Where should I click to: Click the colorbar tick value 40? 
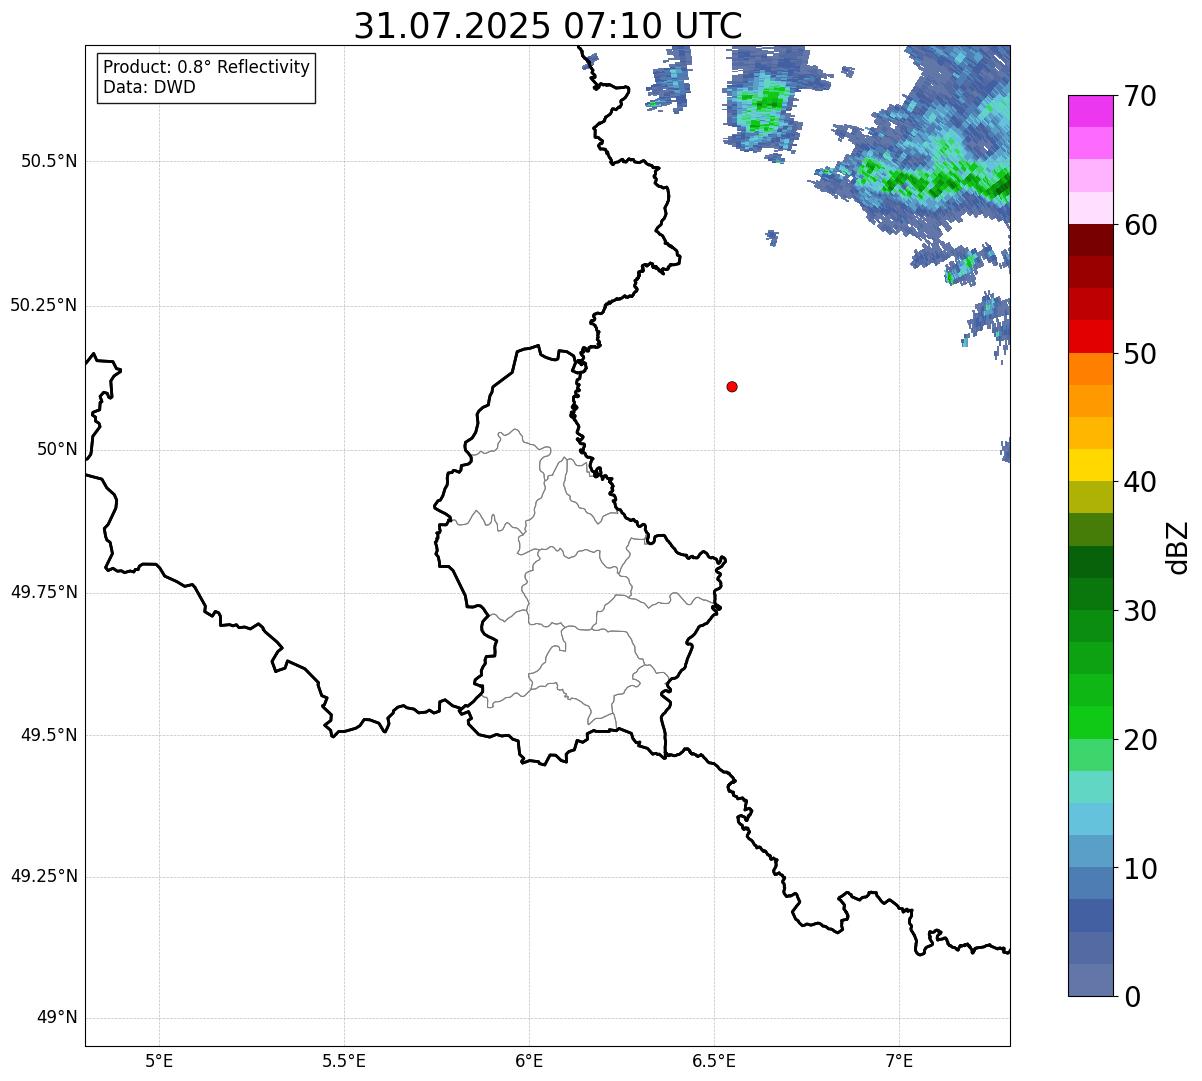point(1140,482)
